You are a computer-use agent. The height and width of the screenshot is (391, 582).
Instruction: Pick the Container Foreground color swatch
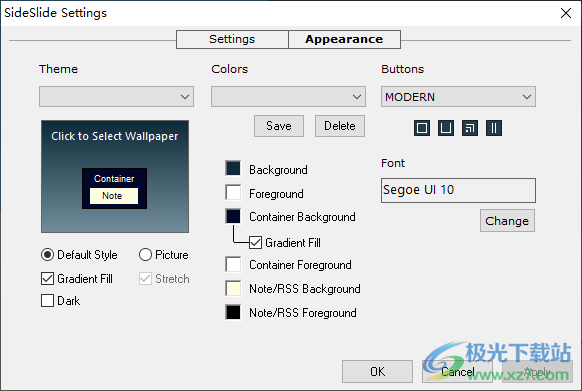click(x=233, y=264)
